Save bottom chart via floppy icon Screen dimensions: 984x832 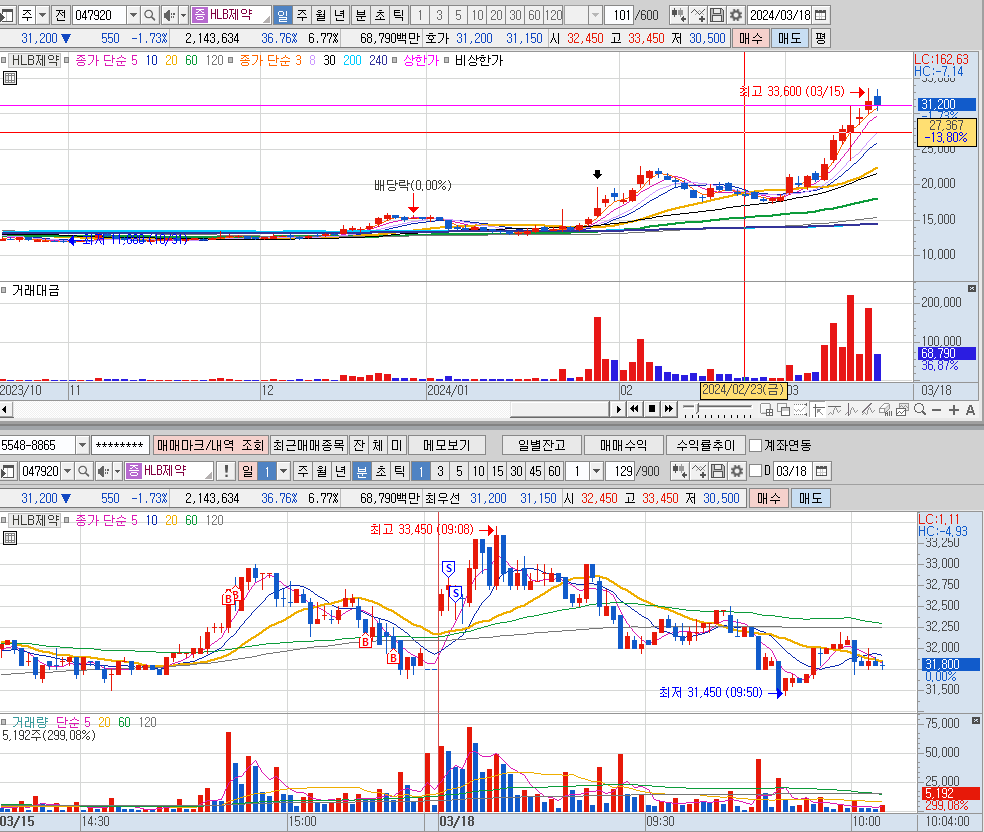point(718,471)
